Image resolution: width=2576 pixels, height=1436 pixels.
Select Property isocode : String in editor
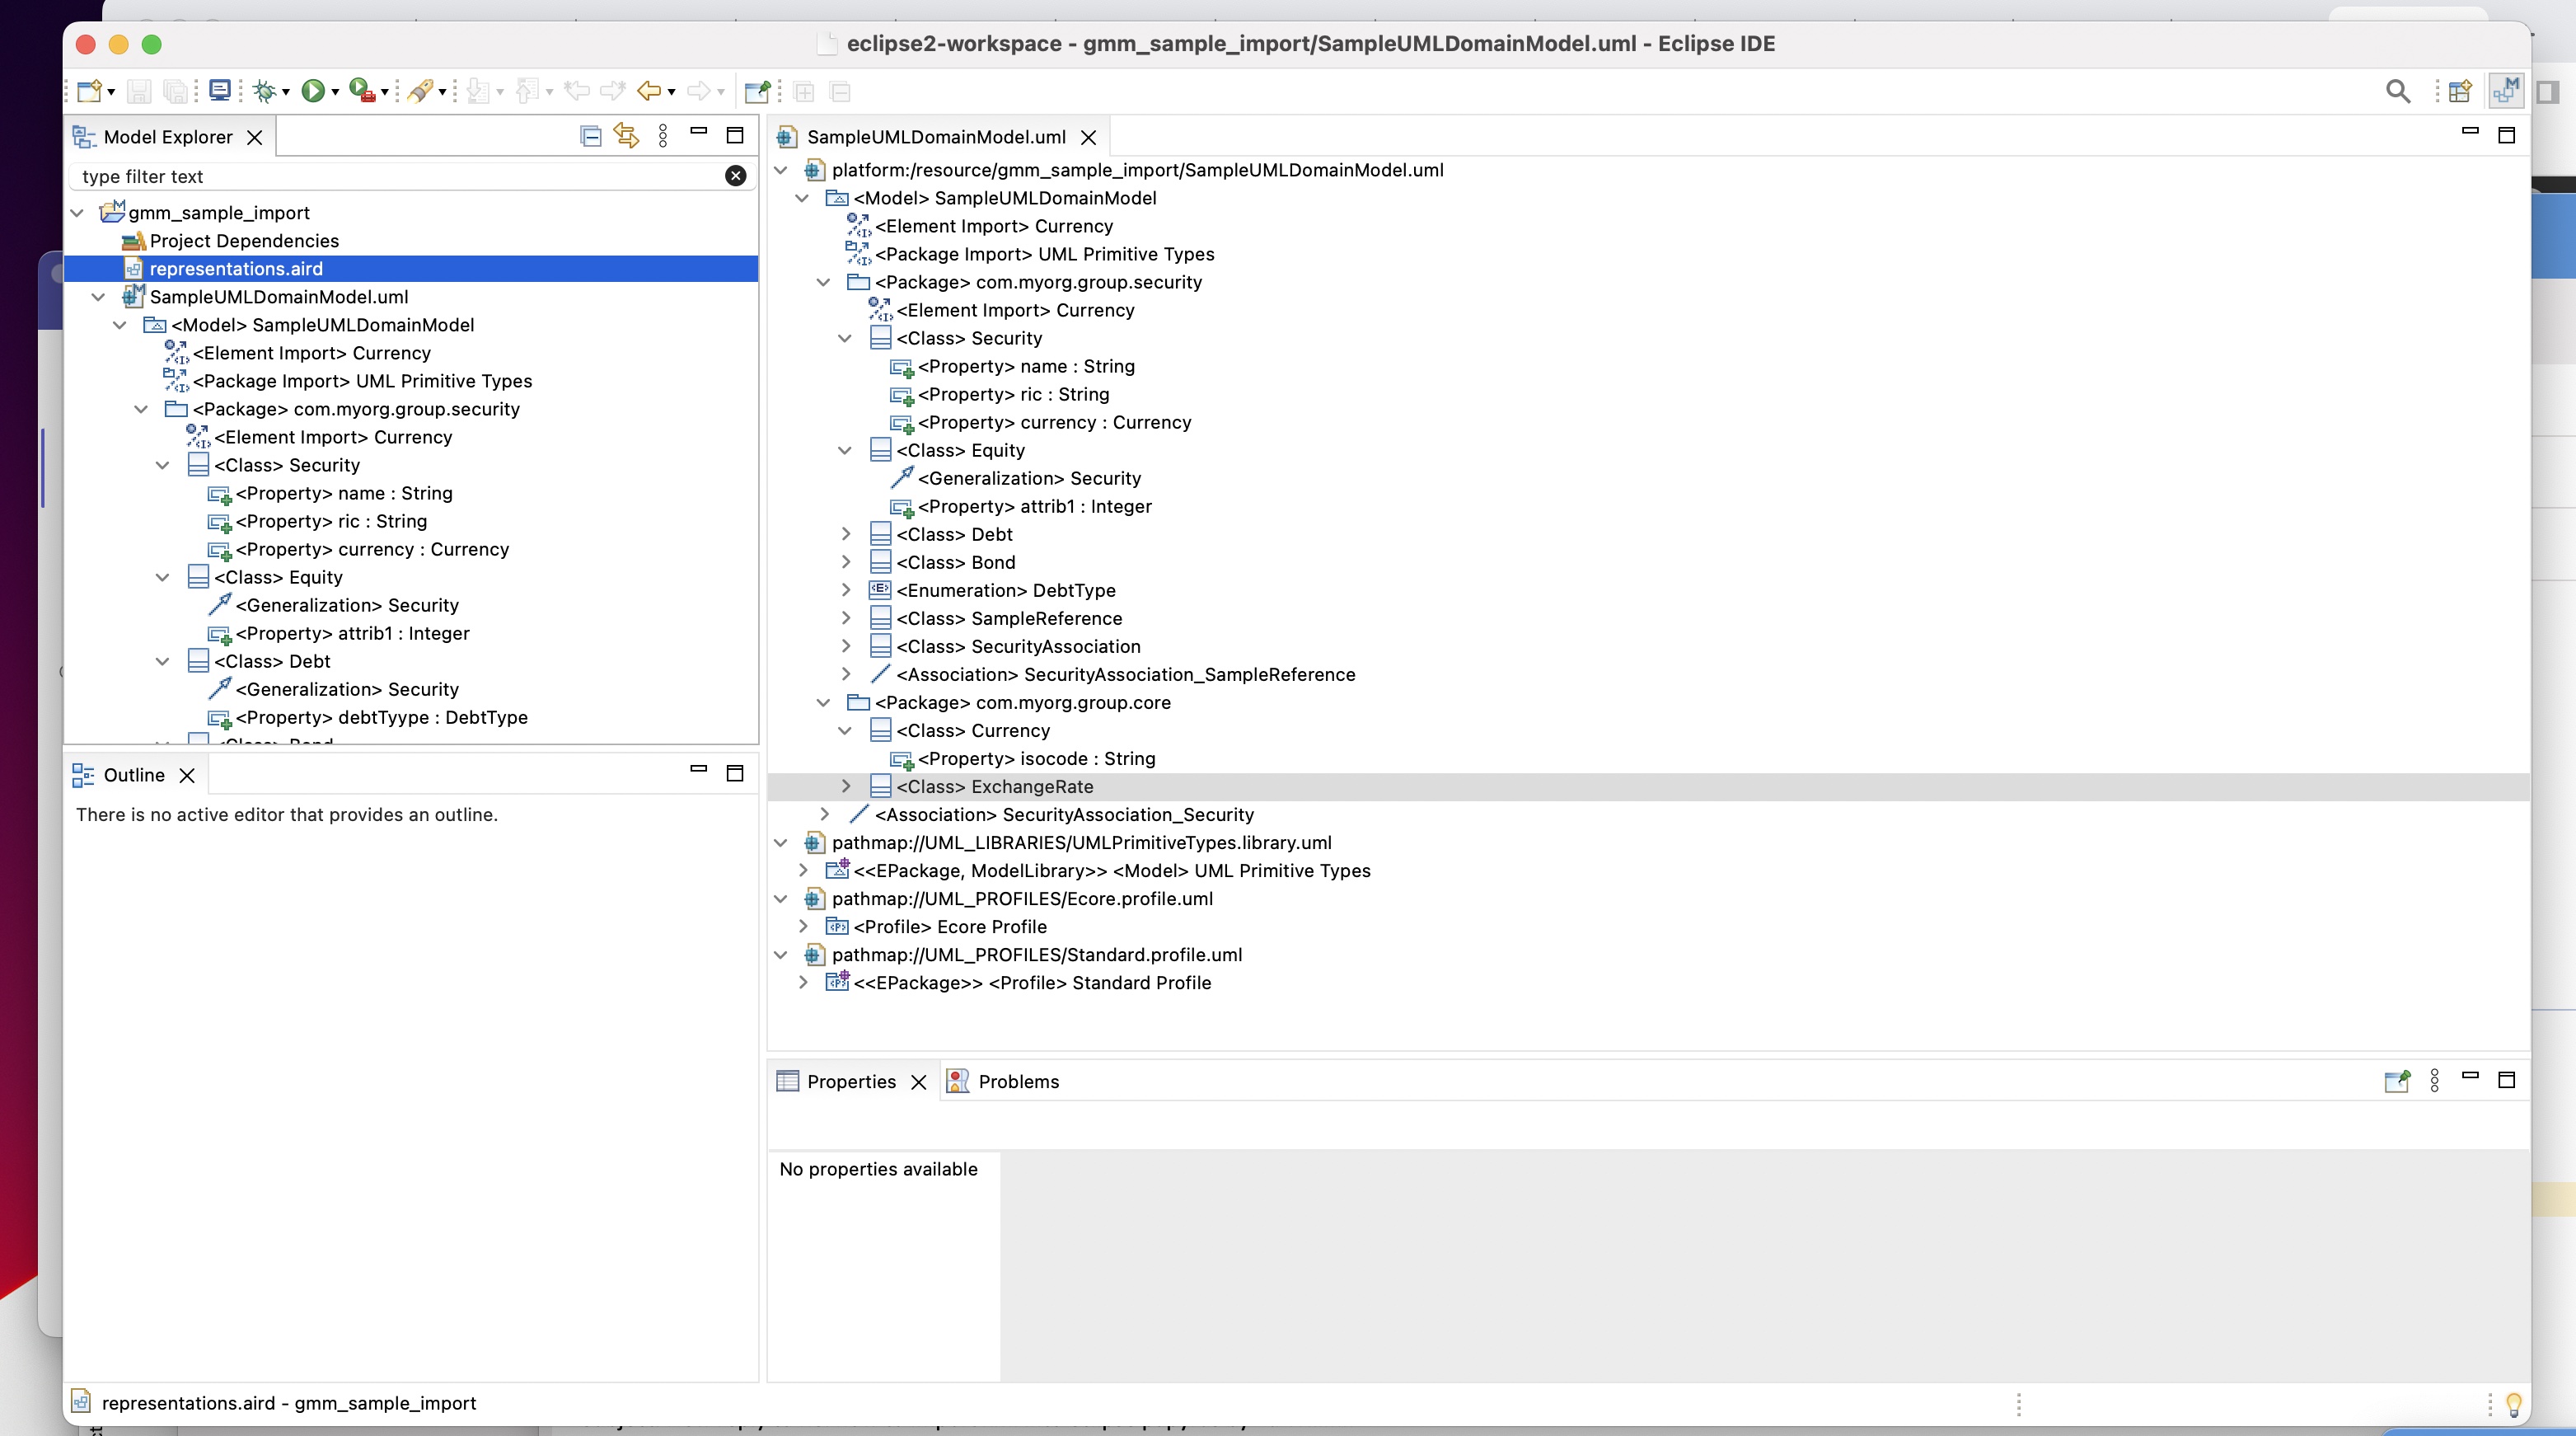[1036, 758]
